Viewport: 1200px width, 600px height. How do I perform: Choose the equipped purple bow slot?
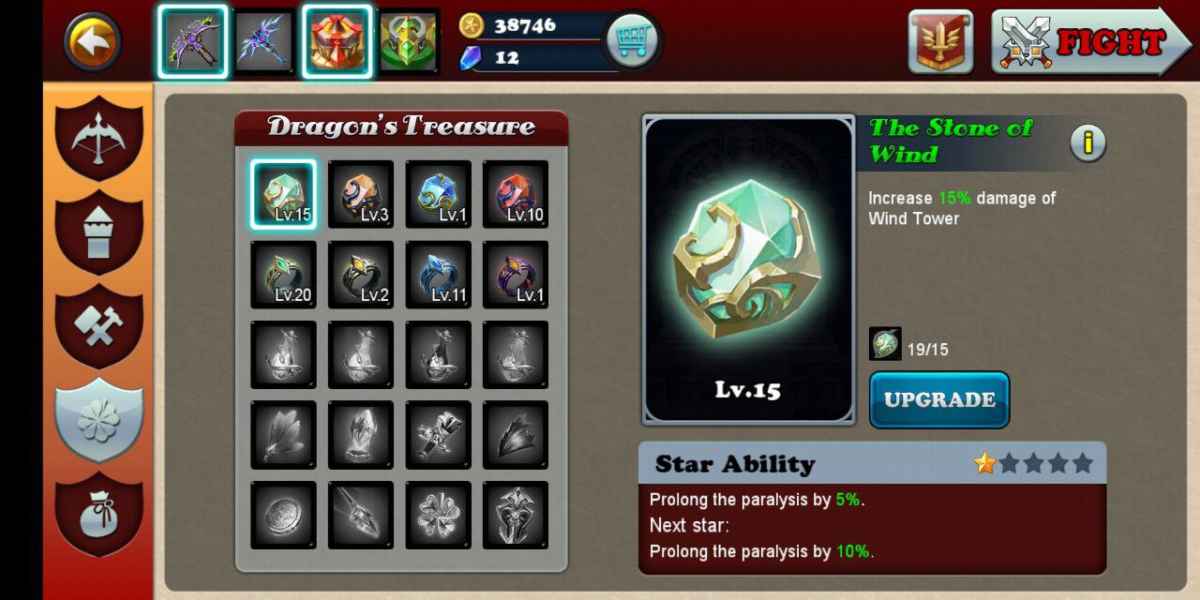click(x=192, y=41)
